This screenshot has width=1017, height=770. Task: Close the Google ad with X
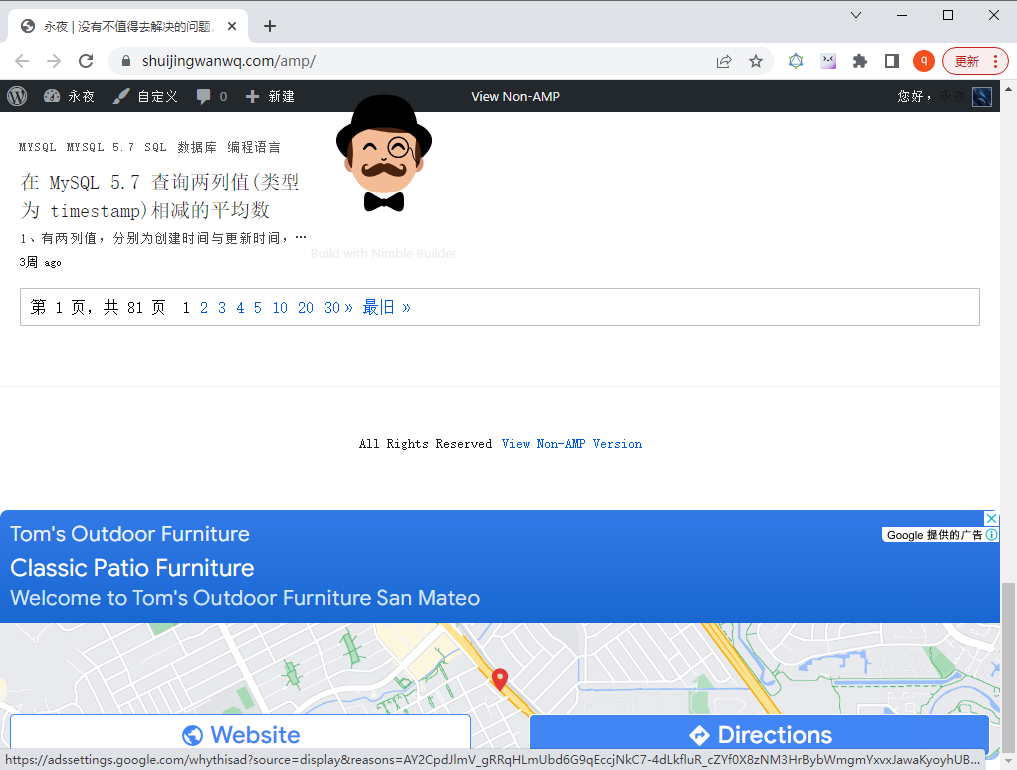tap(991, 518)
